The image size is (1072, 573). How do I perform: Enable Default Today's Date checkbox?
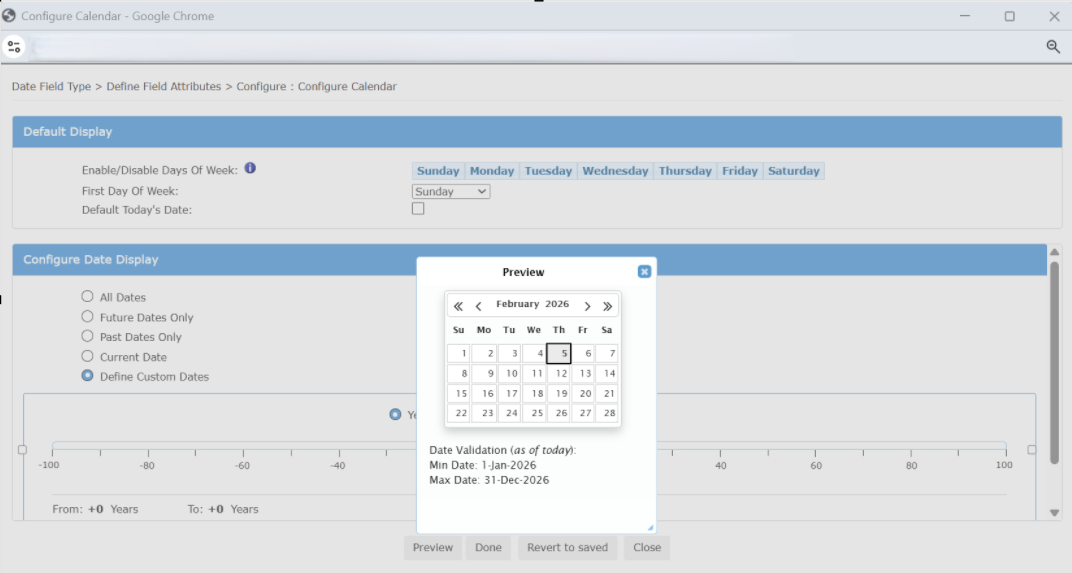click(418, 209)
